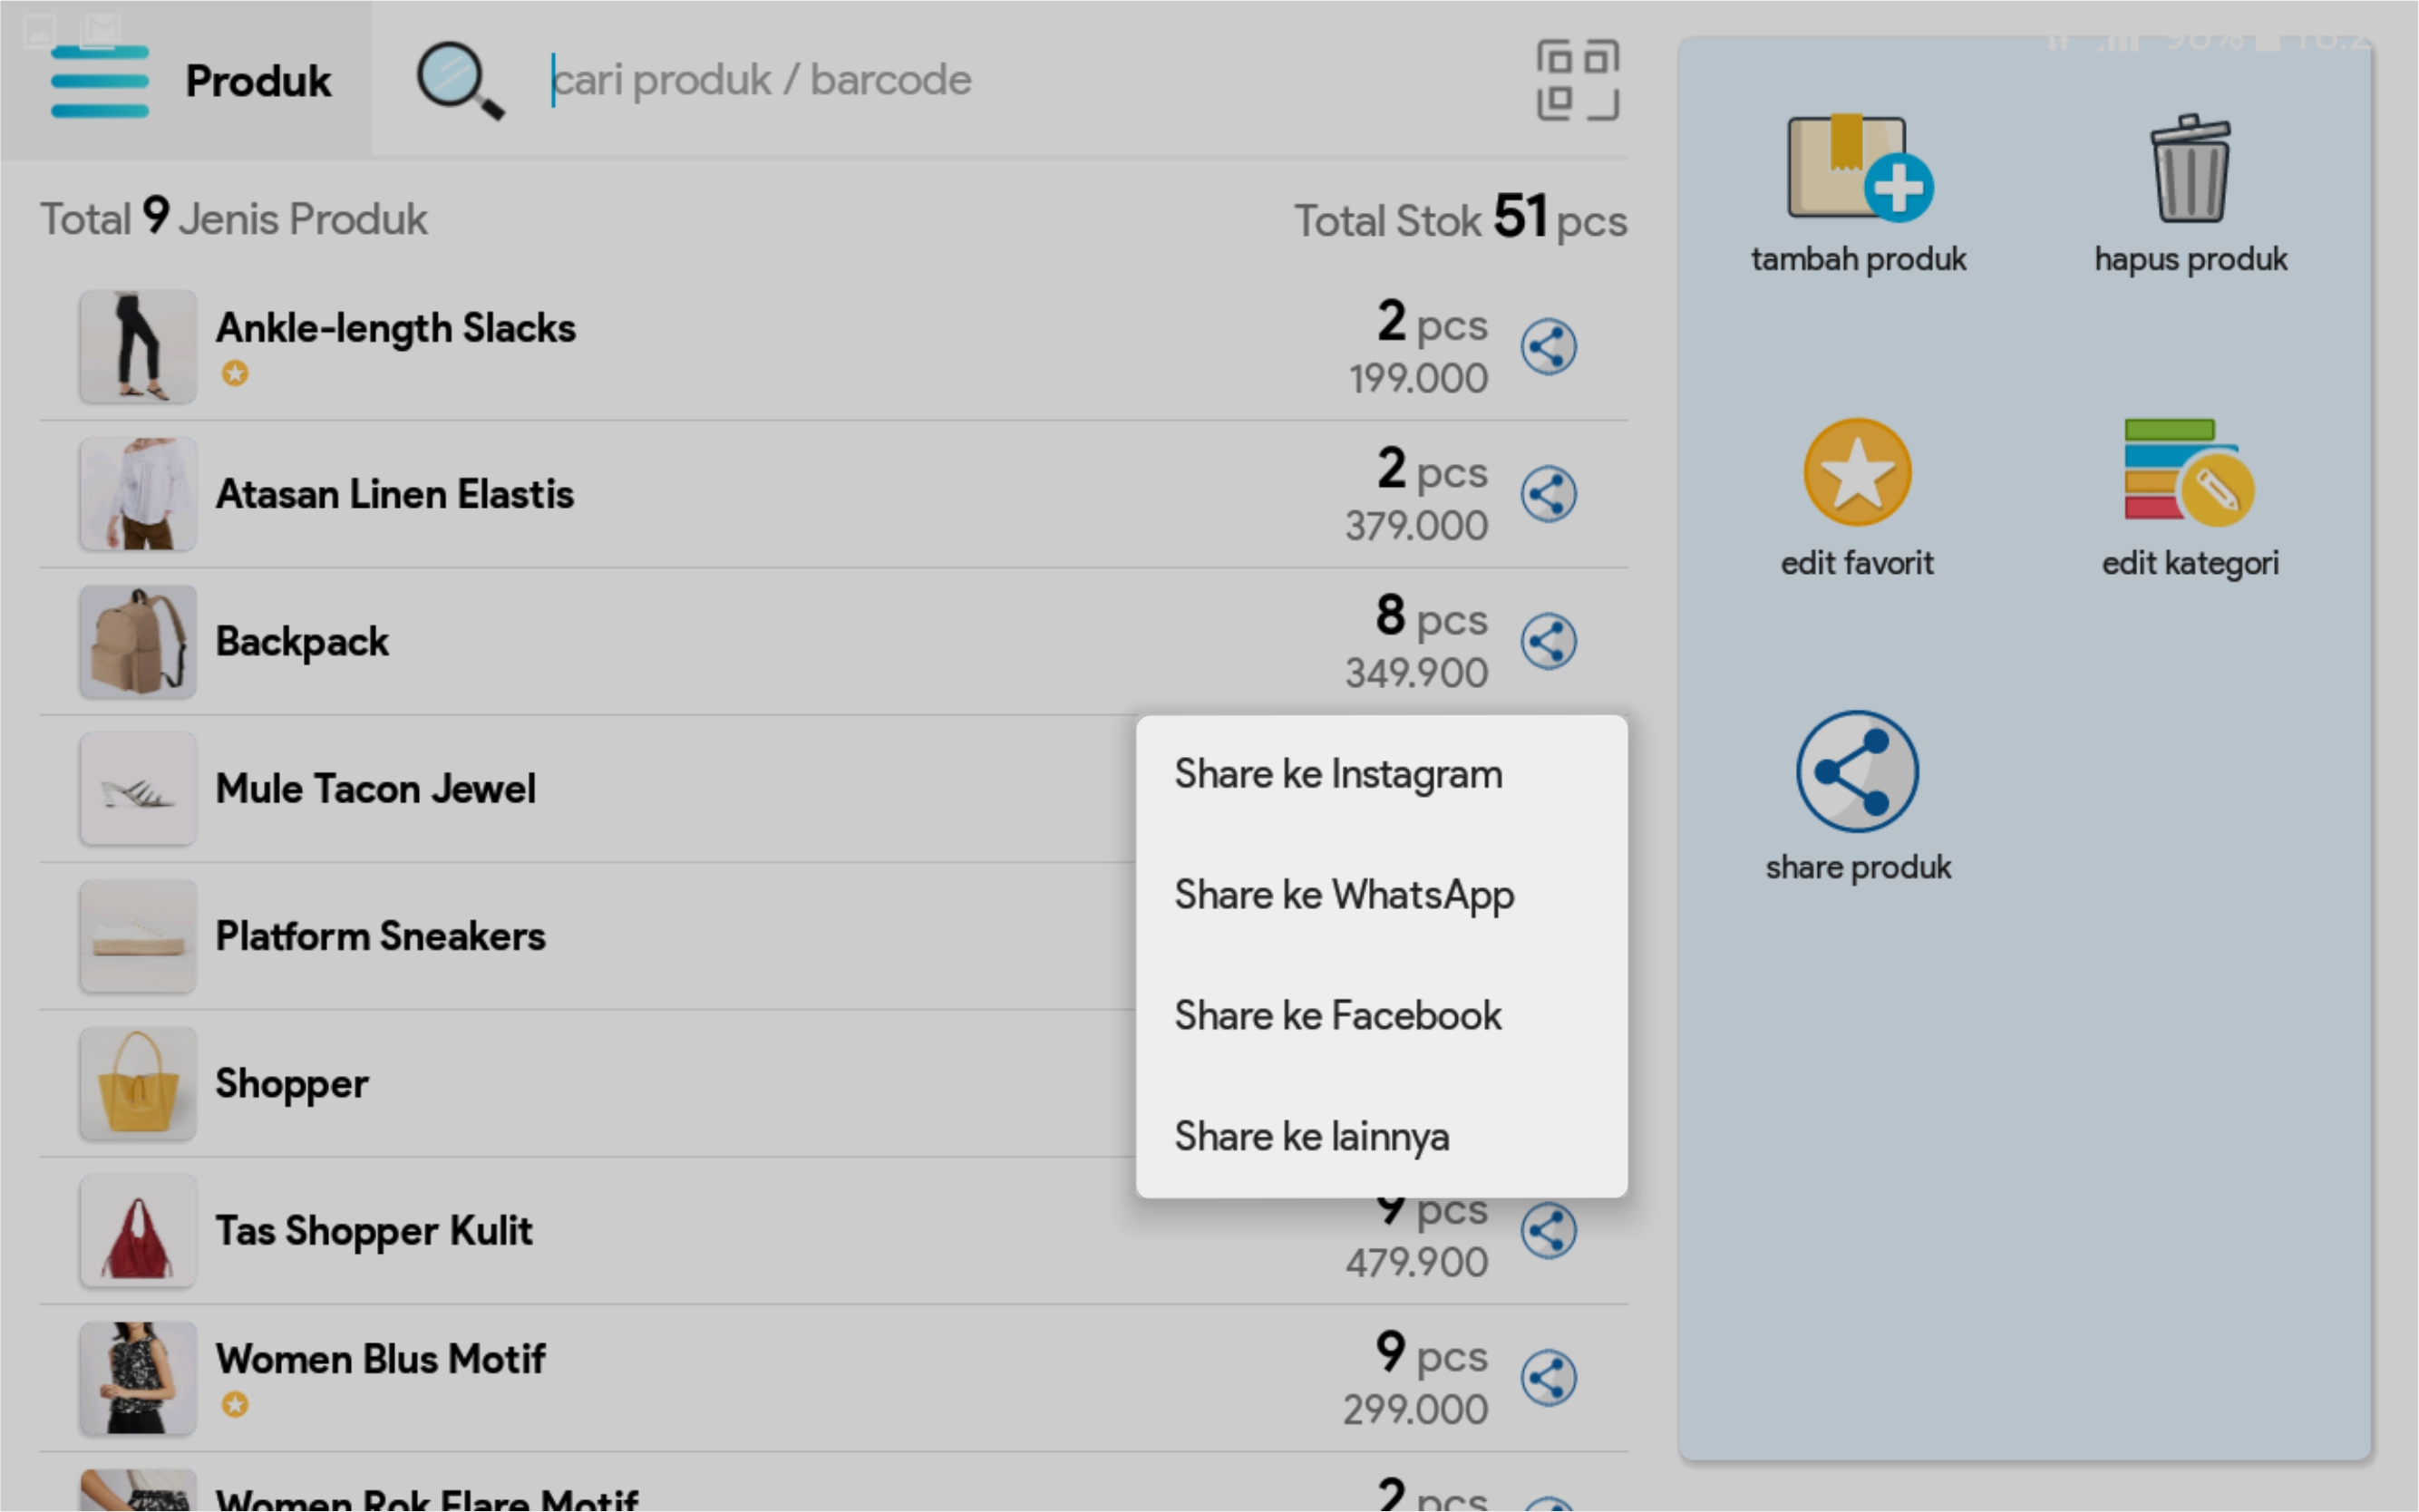Click the share produk icon in panel
The height and width of the screenshot is (1512, 2419).
coord(1857,771)
